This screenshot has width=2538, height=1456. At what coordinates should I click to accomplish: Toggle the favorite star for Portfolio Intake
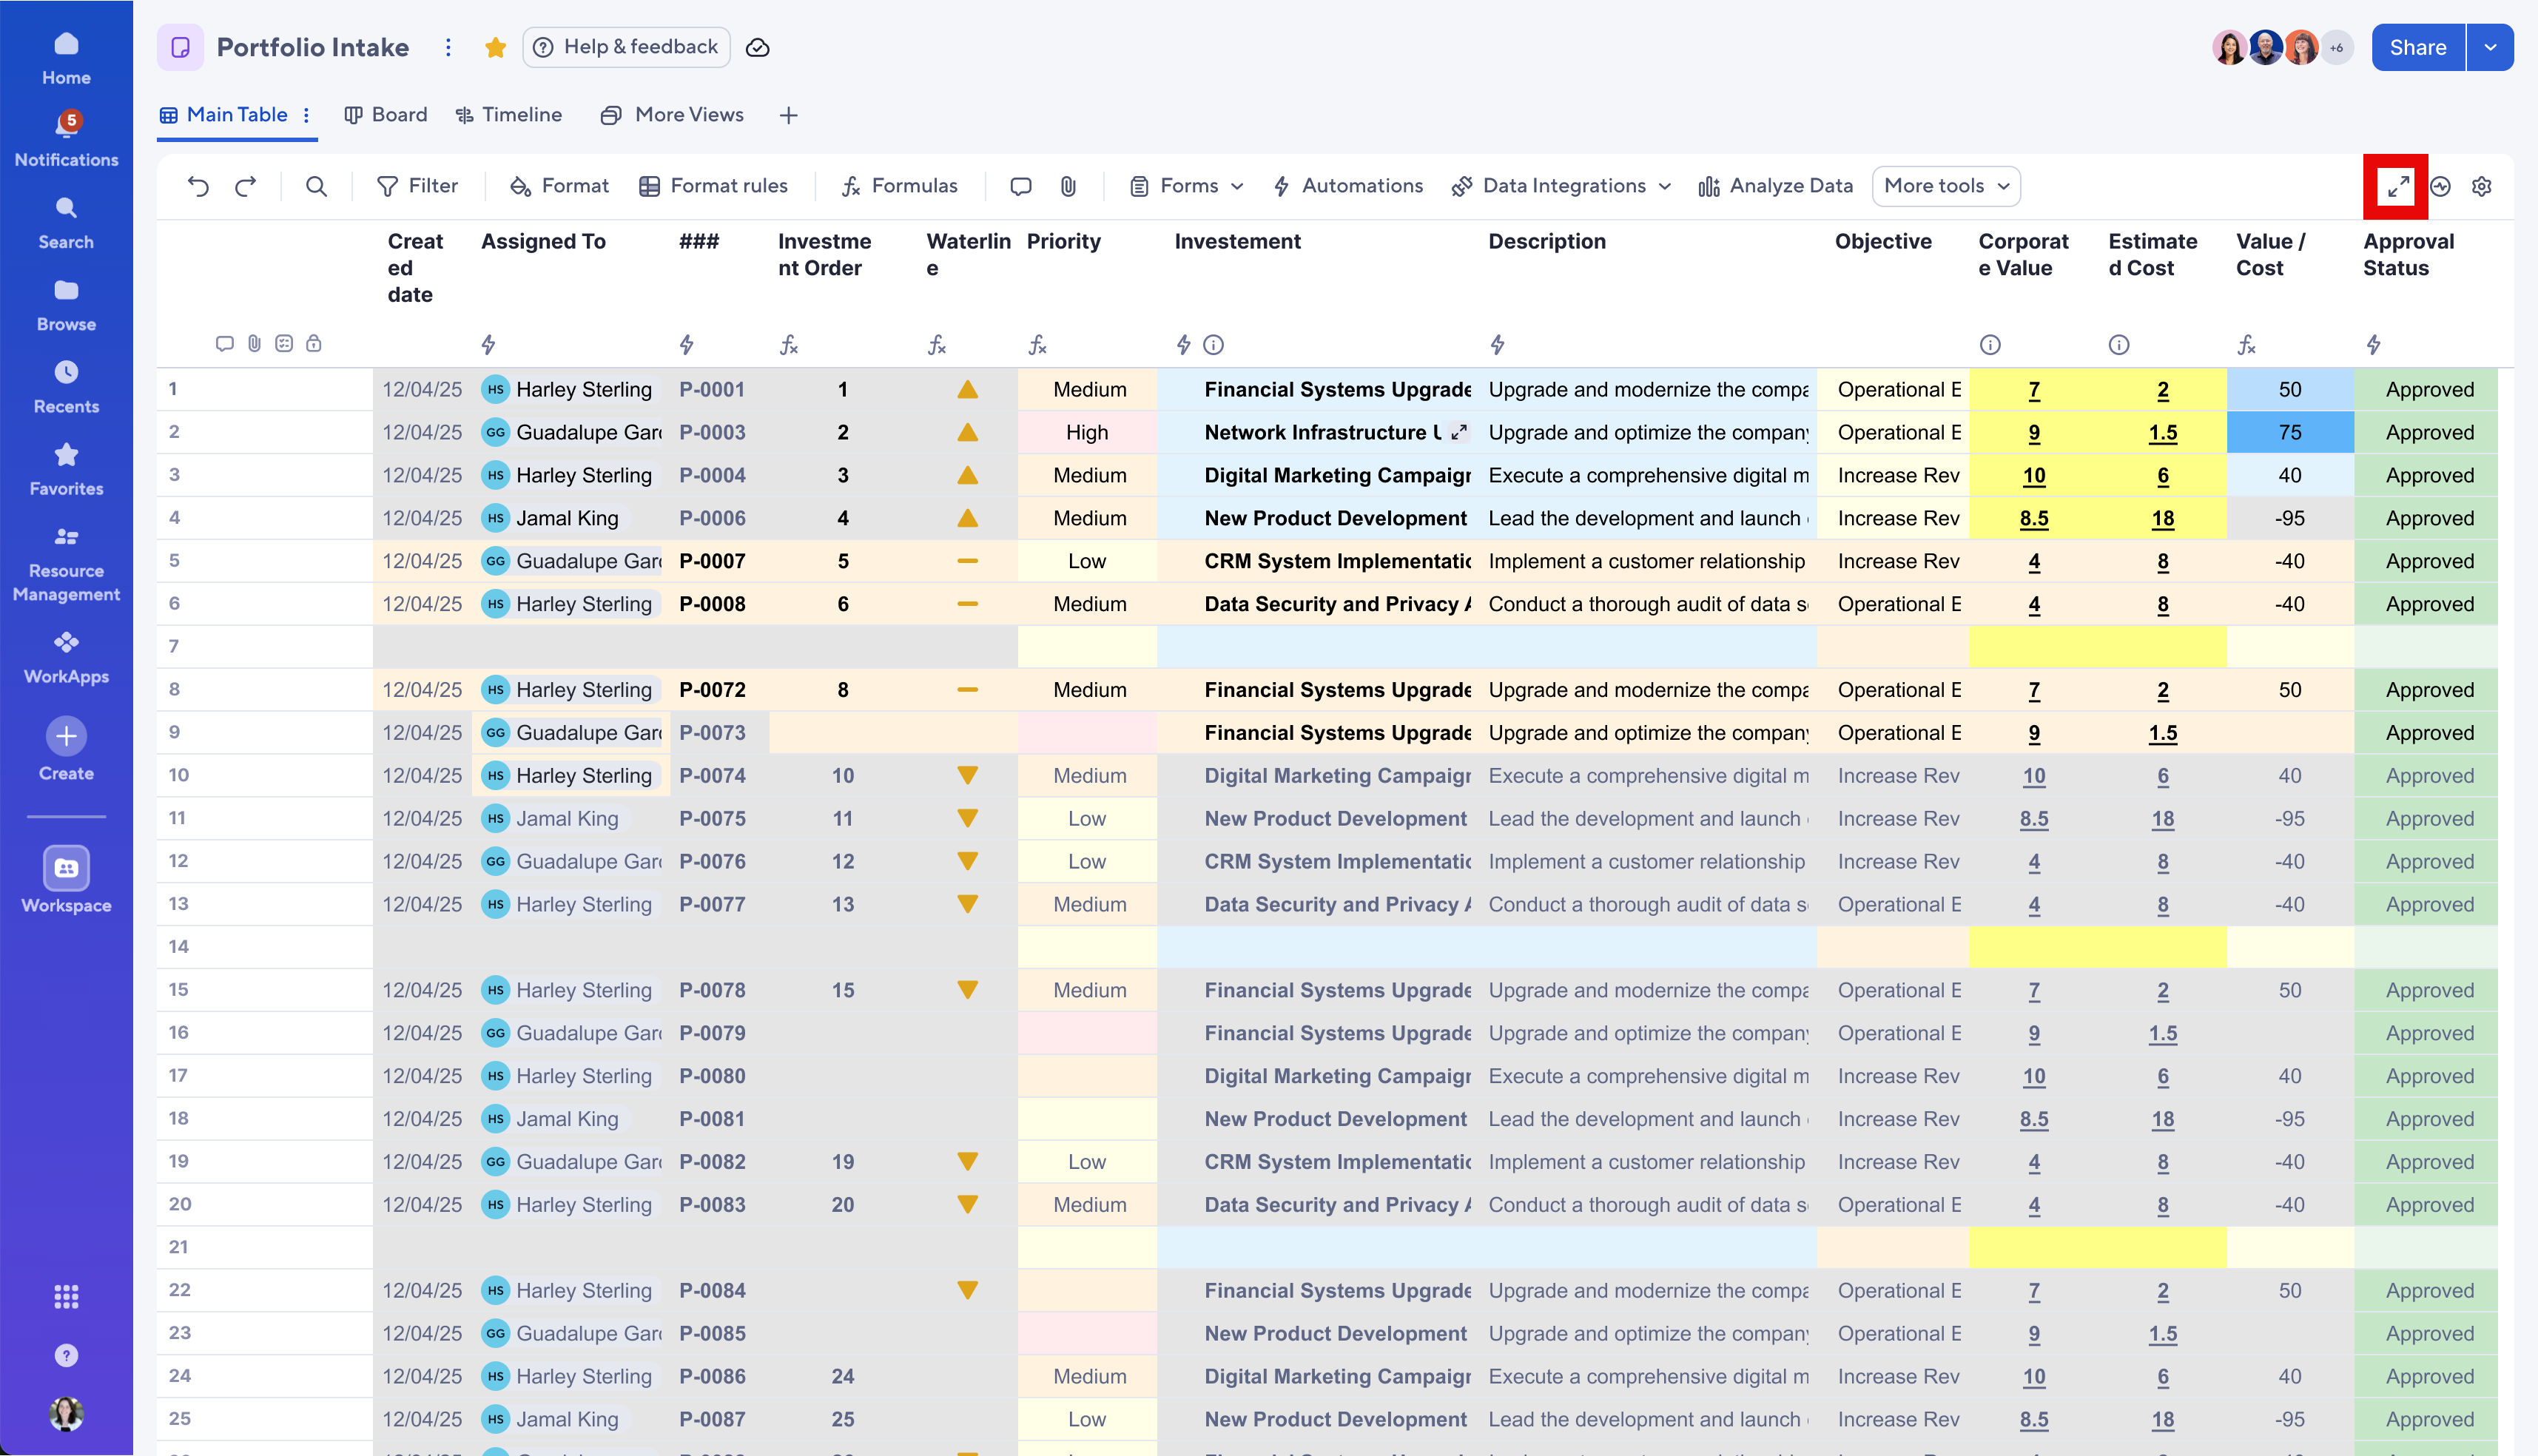point(495,47)
